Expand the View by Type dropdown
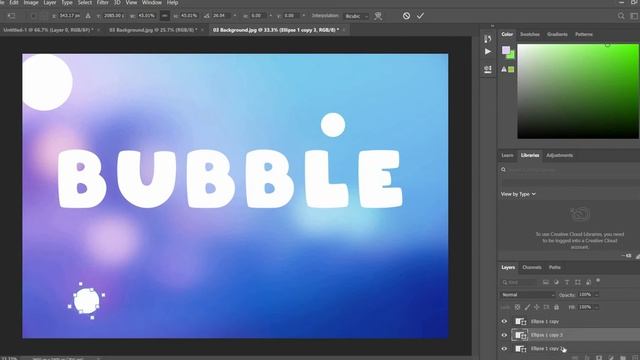 518,194
